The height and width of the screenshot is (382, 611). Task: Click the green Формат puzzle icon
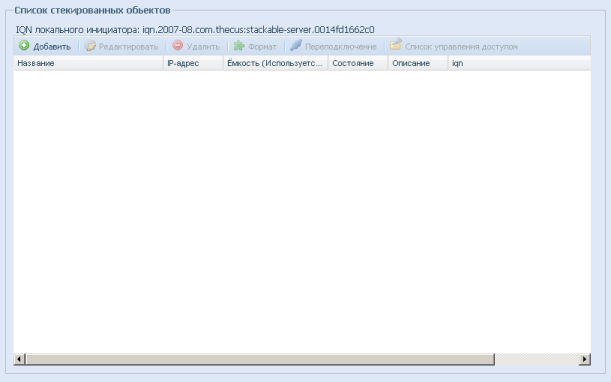[x=239, y=46]
